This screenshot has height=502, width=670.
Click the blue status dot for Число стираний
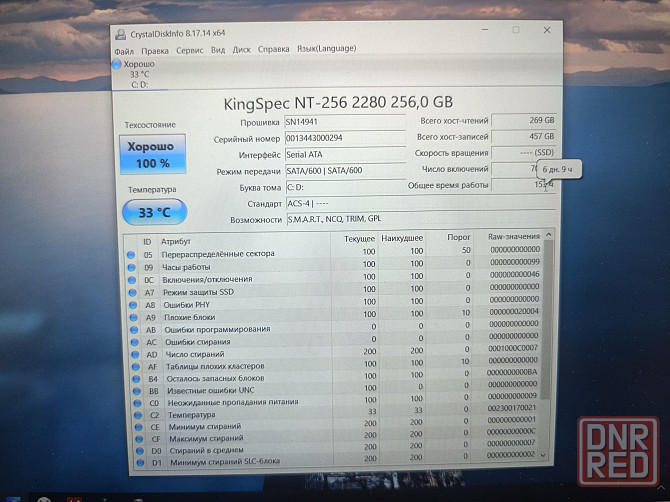(131, 353)
